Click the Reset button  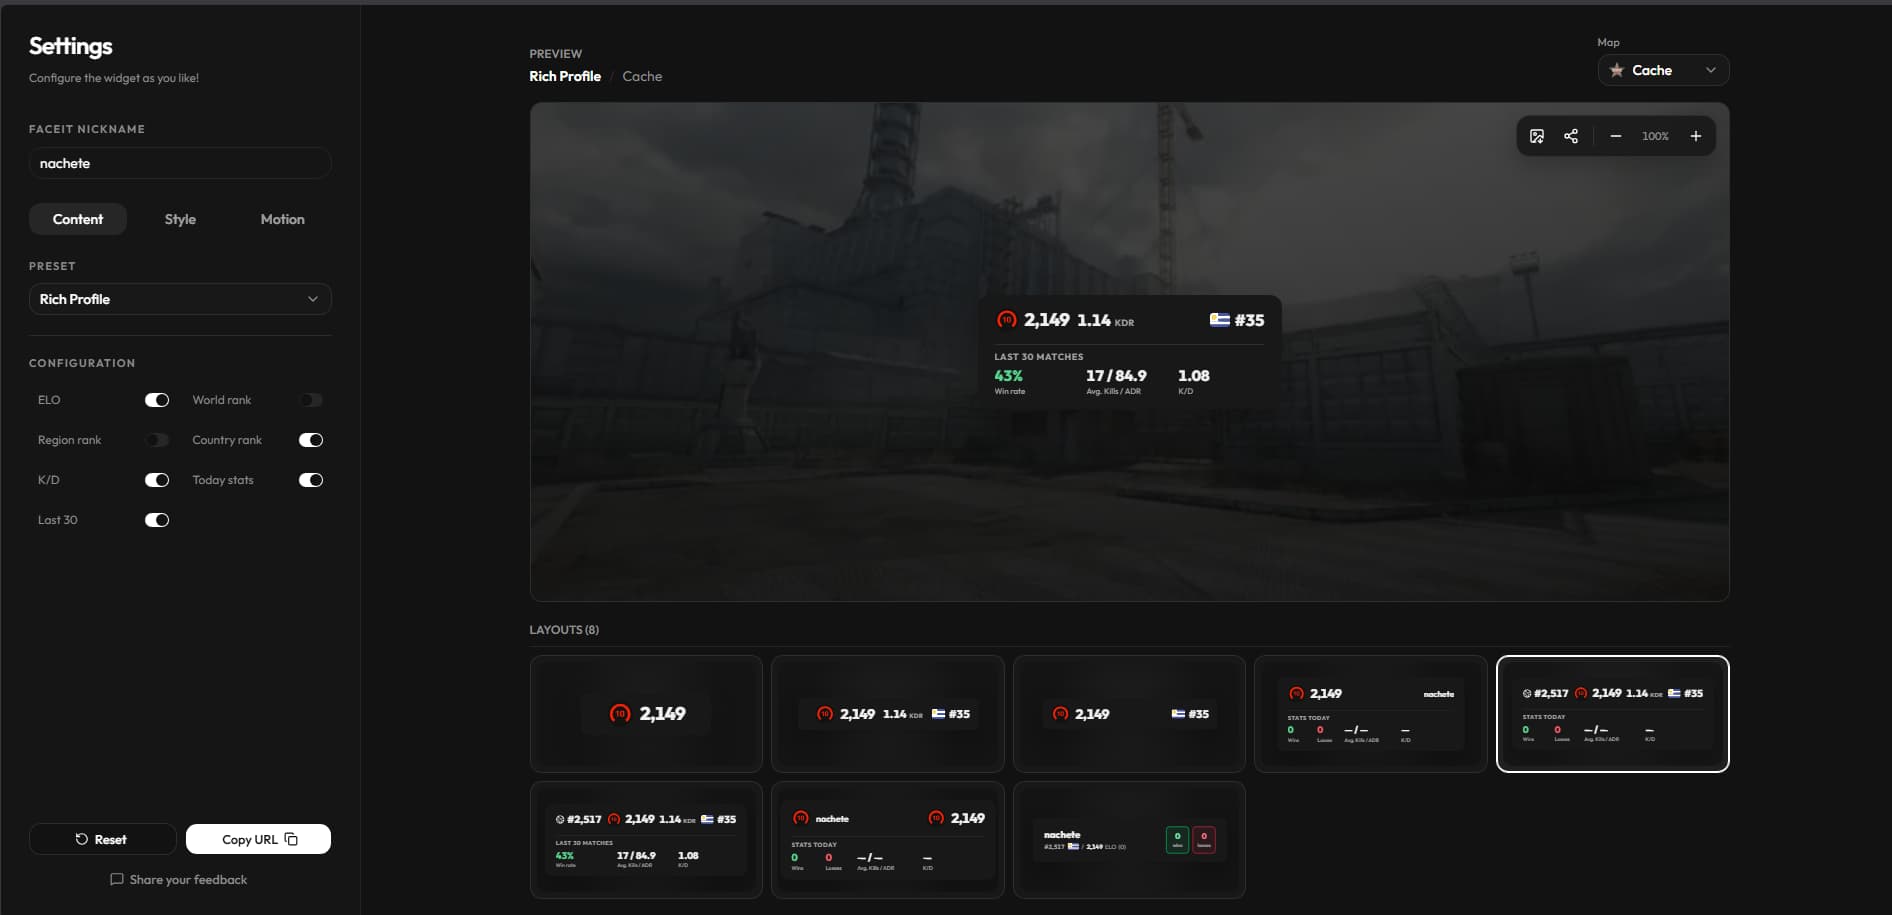pyautogui.click(x=102, y=839)
